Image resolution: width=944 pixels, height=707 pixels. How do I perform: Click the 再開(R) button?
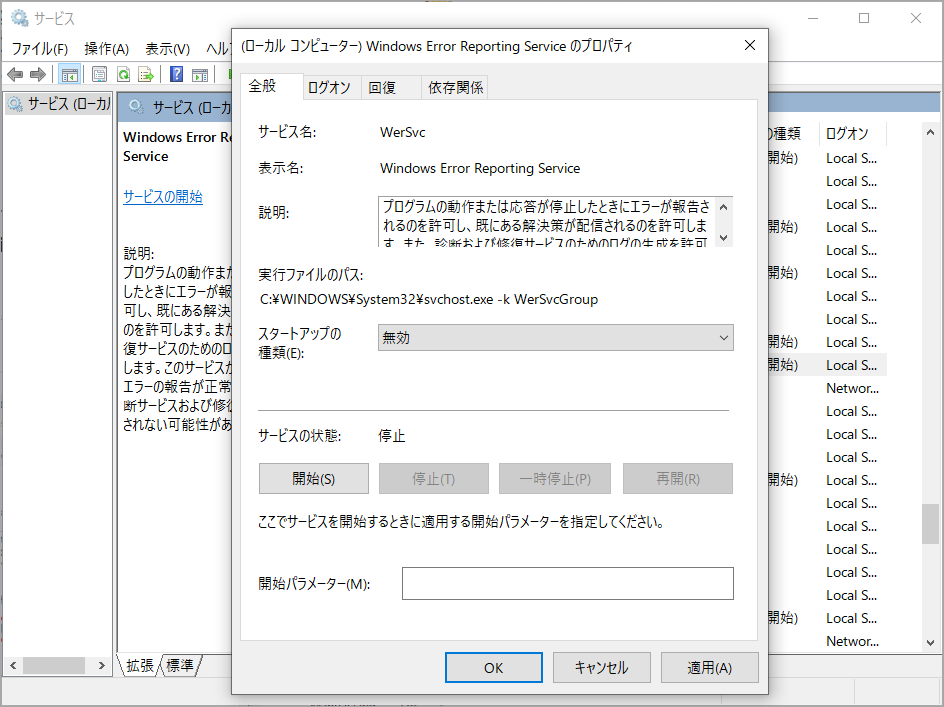[678, 479]
